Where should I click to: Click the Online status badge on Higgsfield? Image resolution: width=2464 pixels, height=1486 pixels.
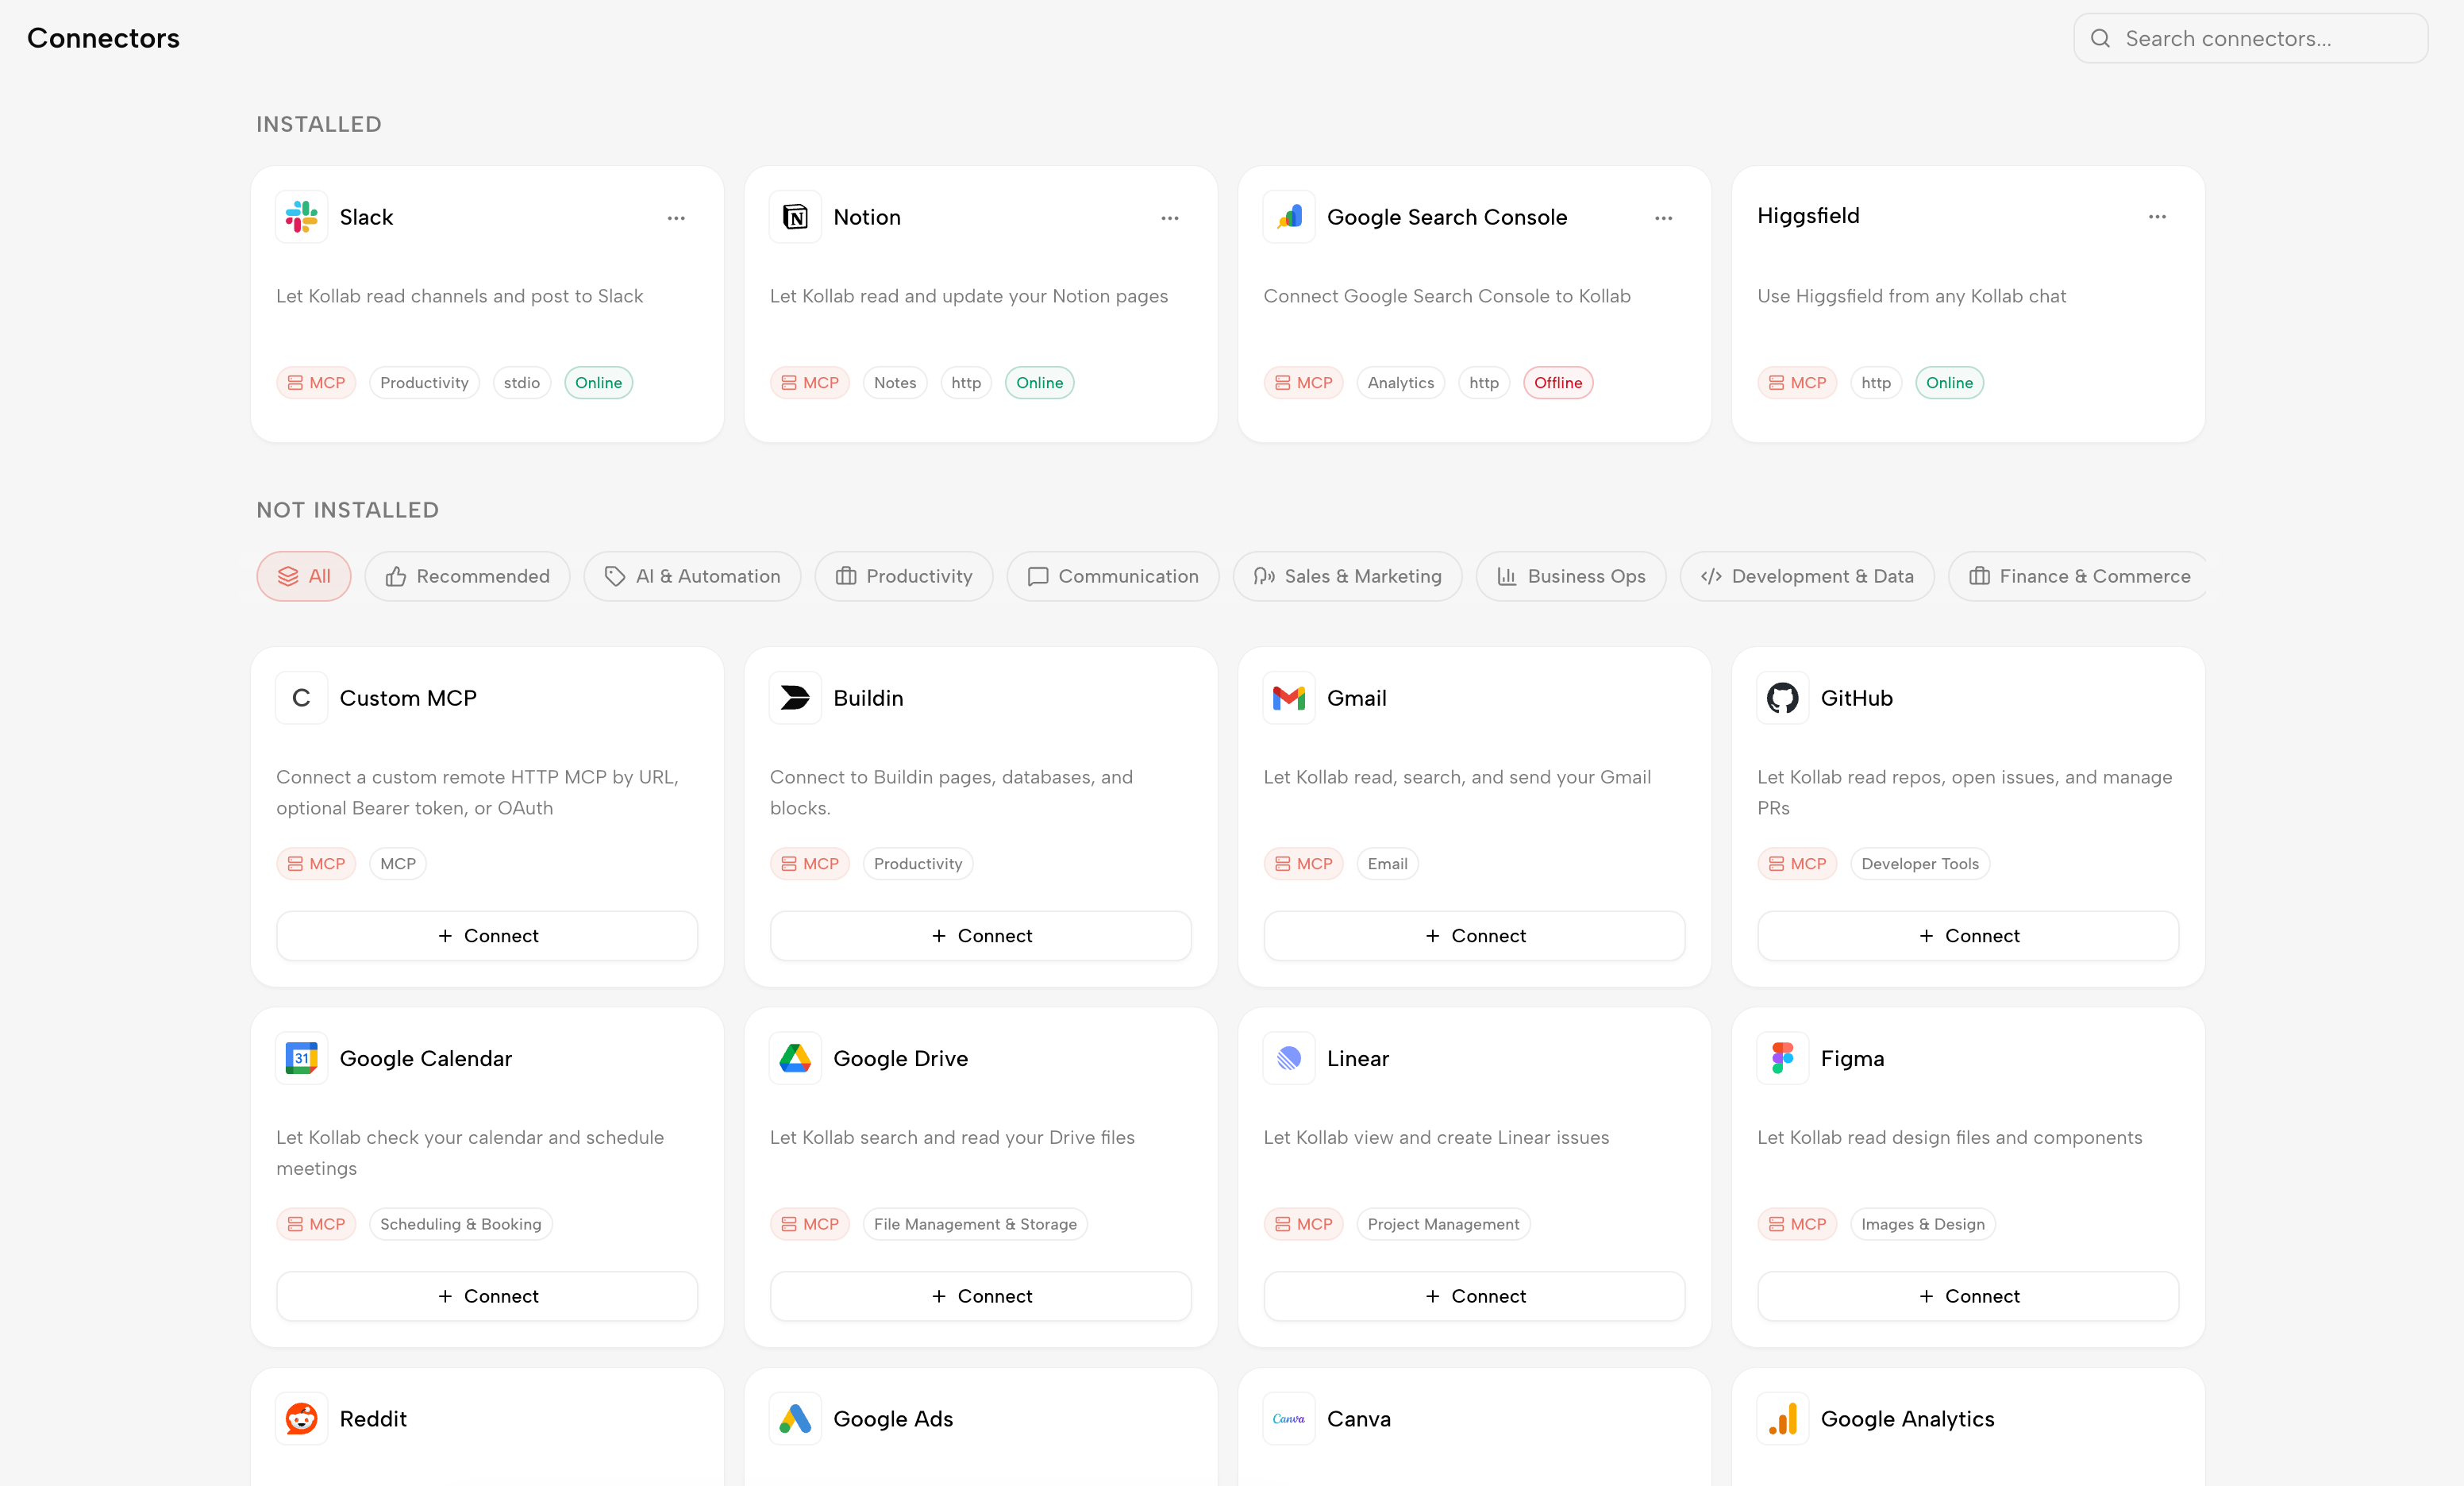1949,382
